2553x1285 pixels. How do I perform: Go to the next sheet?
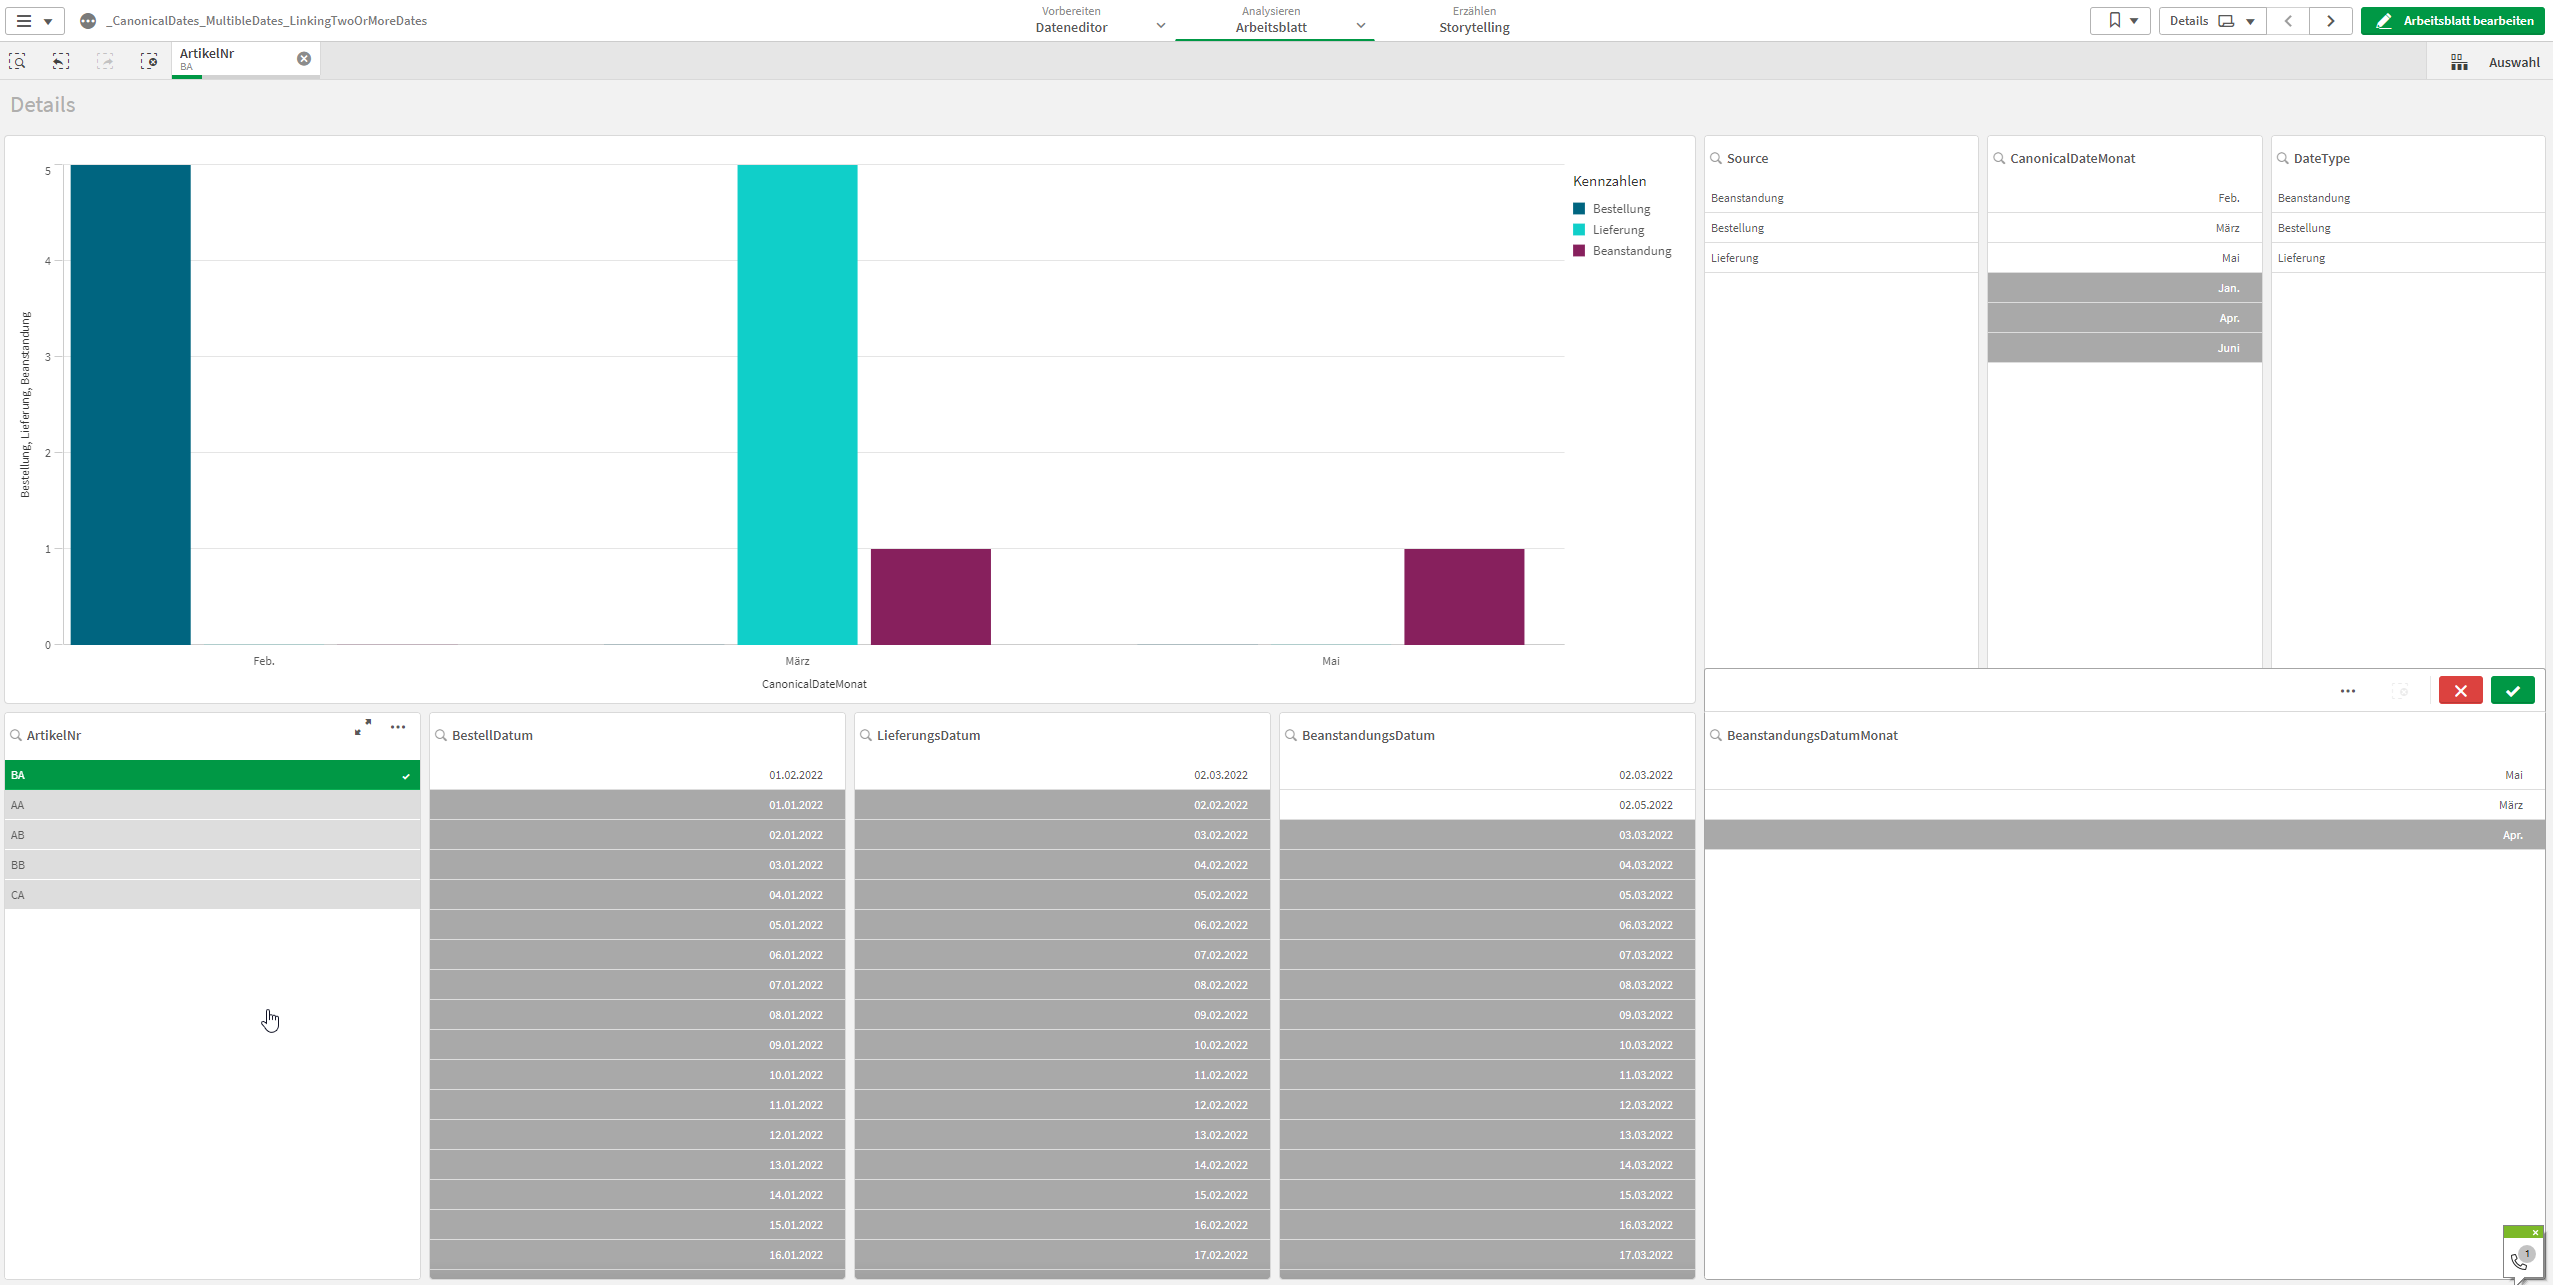tap(2330, 20)
